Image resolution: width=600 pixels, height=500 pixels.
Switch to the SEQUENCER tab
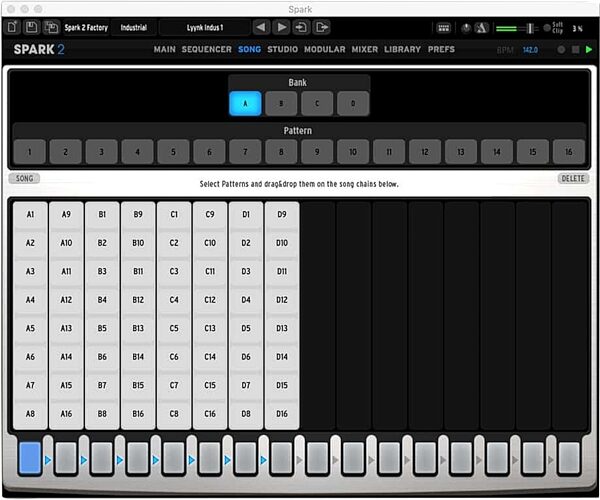click(207, 49)
